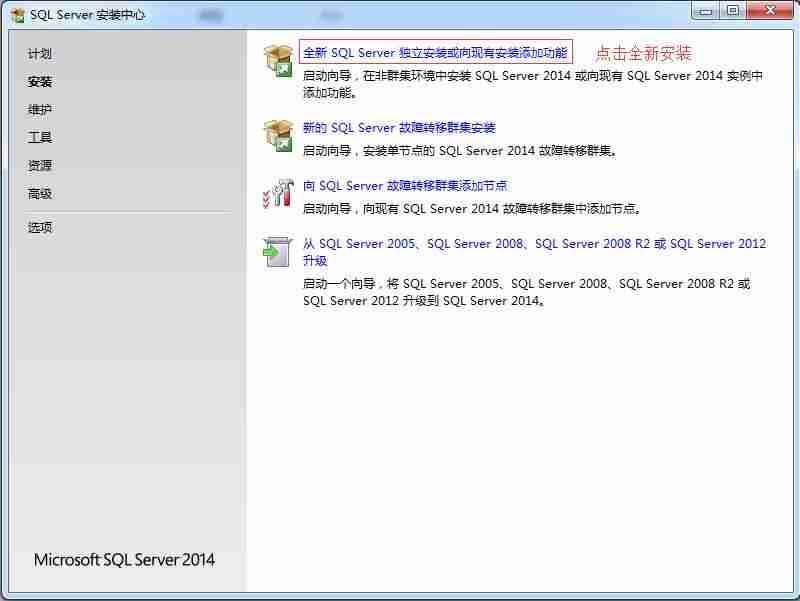Select the 安装 section

[x=41, y=82]
